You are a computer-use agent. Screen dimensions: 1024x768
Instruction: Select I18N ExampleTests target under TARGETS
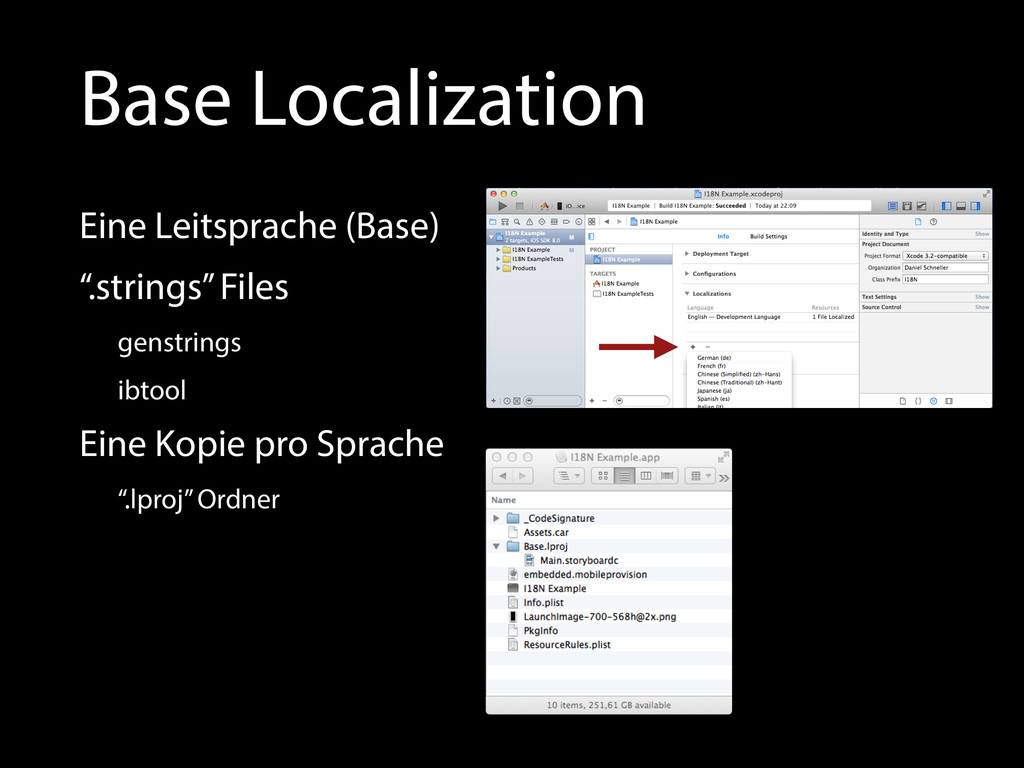point(623,294)
